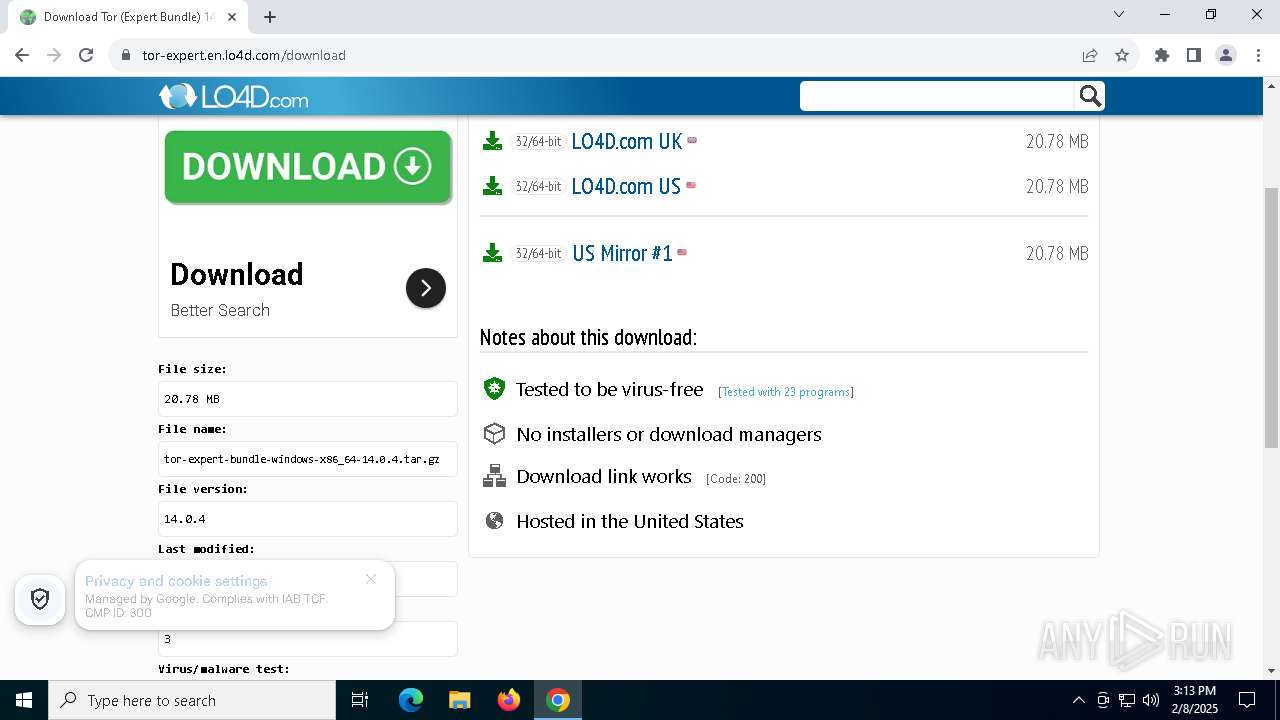Screen dimensions: 1280x720
Task: Click the 20.78 MB size in LO4D.com UK row
Action: [x=1057, y=141]
